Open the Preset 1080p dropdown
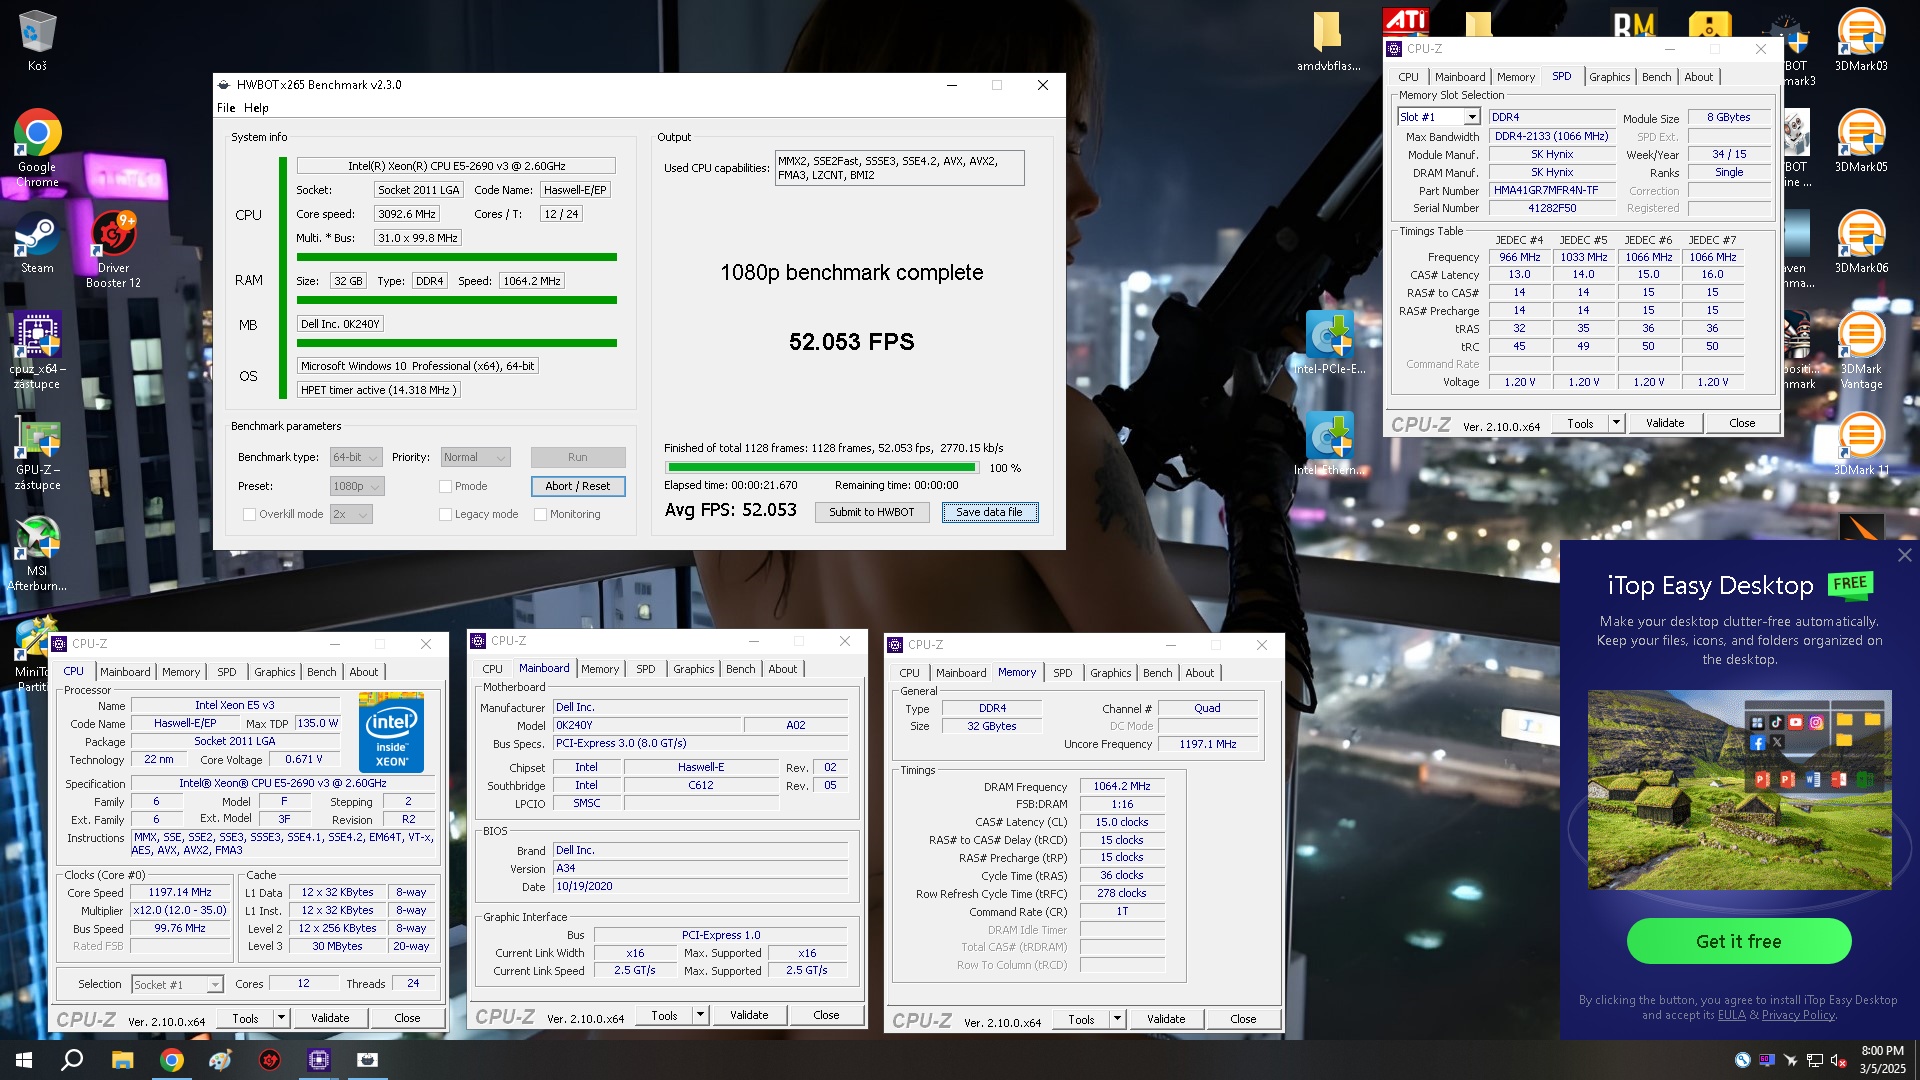This screenshot has width=1920, height=1080. (356, 487)
